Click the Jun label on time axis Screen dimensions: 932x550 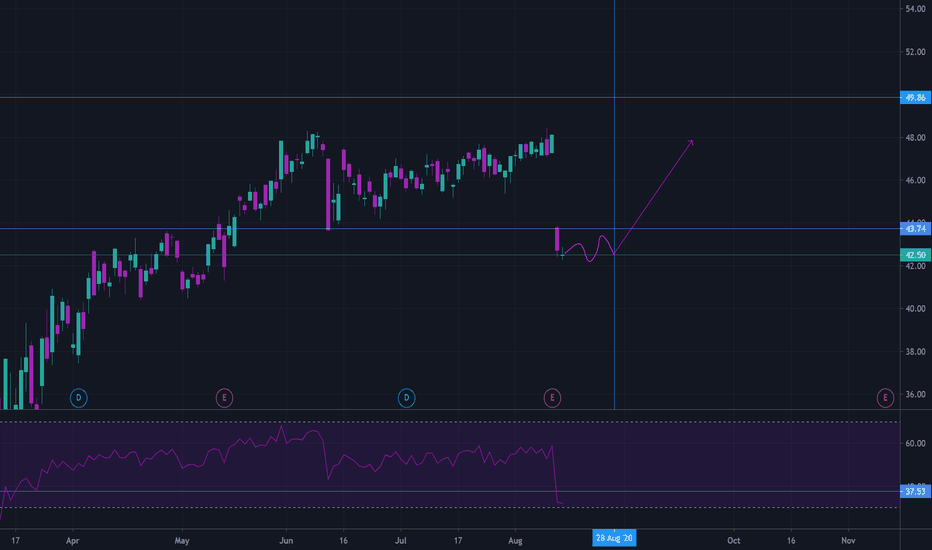coord(286,540)
